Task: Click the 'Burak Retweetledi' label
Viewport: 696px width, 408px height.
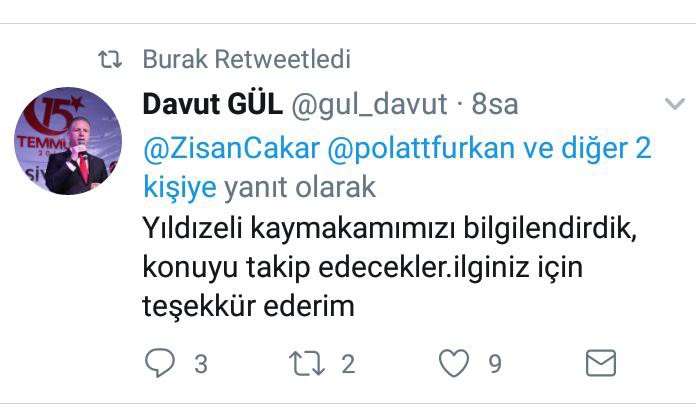Action: (247, 59)
